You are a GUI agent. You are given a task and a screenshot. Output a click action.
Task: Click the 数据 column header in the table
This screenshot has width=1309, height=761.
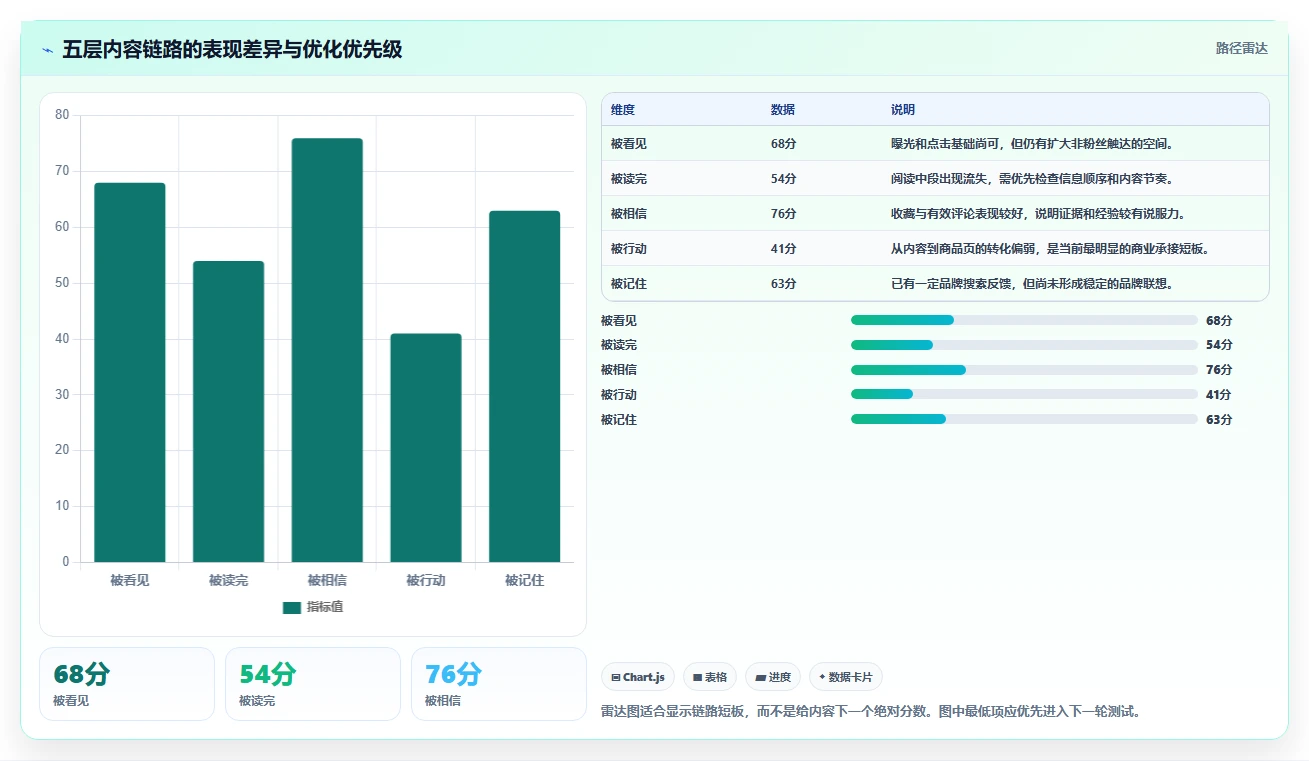[783, 110]
